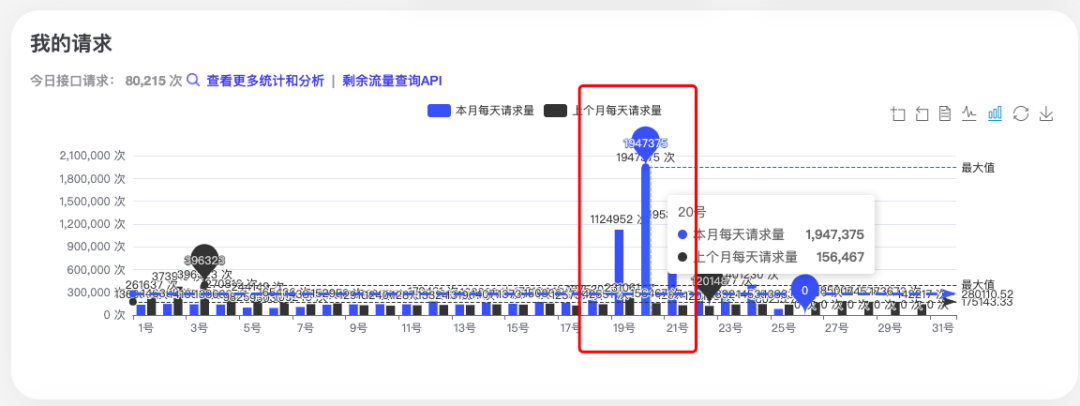Click the blue bar labeled 1124952 次

[x=619, y=272]
